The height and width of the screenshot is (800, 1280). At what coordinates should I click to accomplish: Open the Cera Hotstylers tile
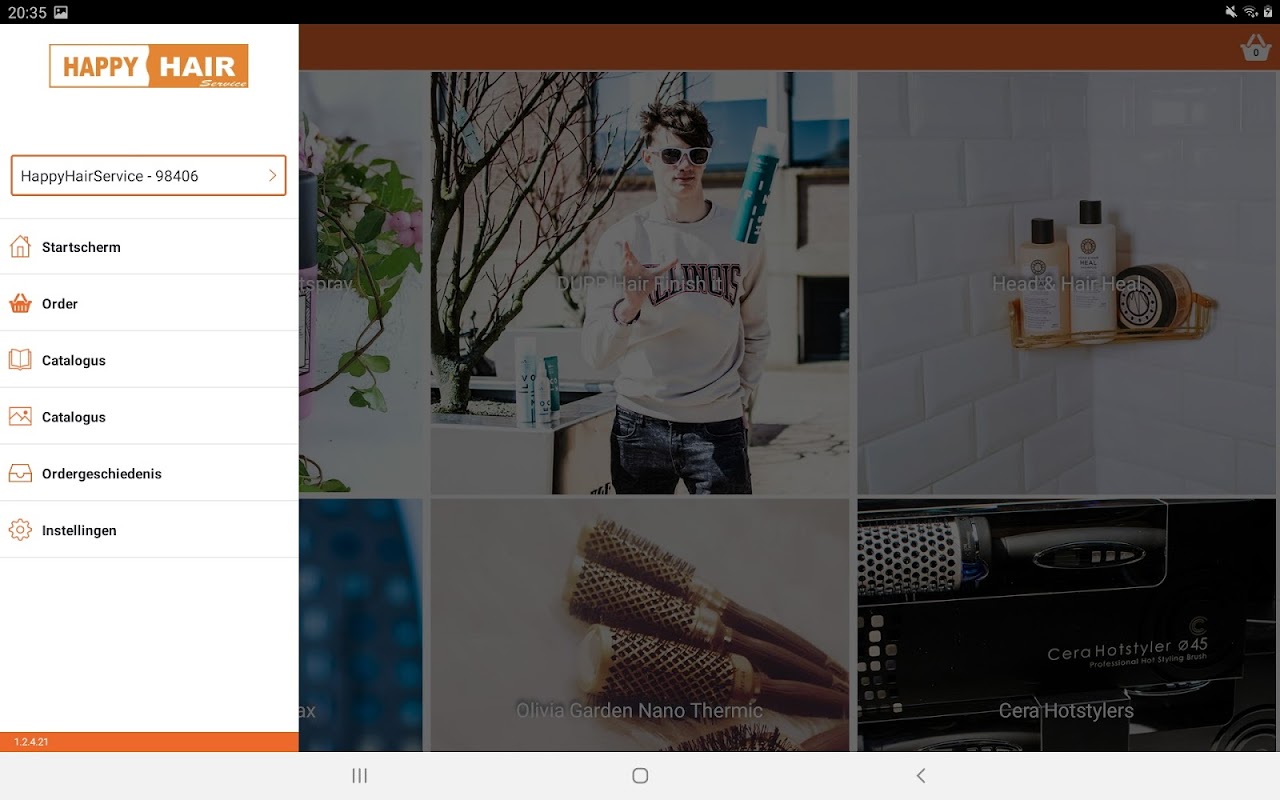pos(1068,625)
